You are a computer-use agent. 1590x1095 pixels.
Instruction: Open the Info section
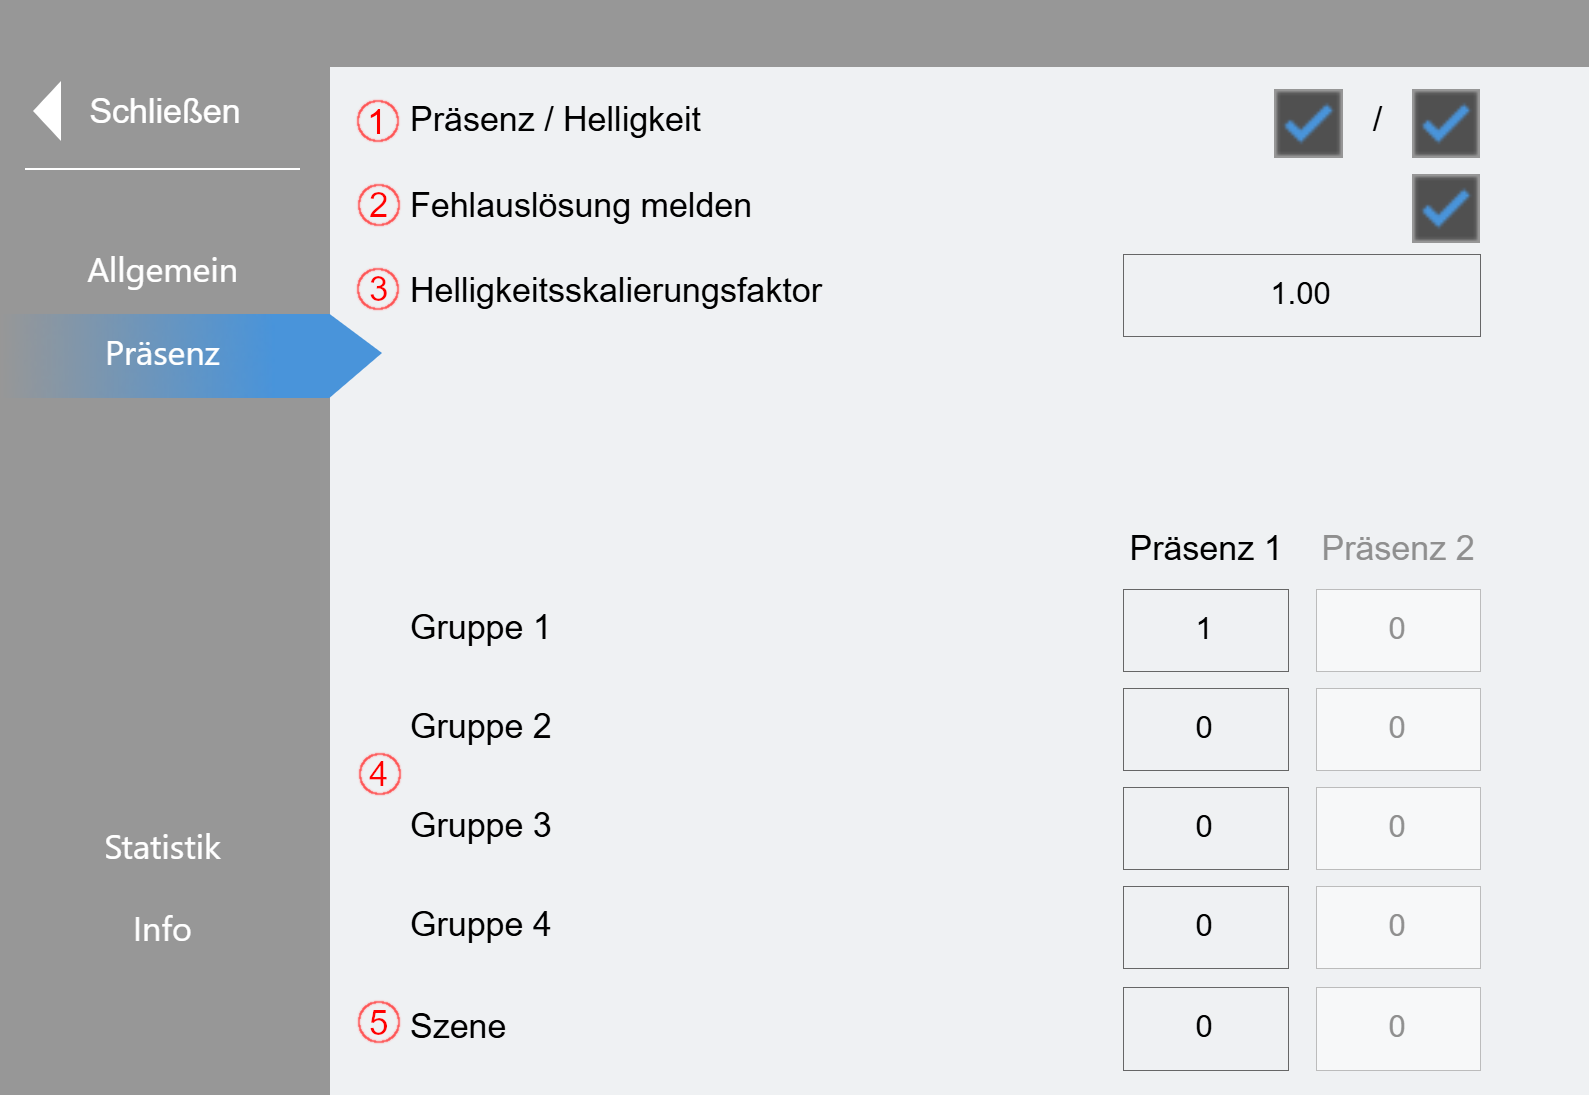tap(162, 929)
